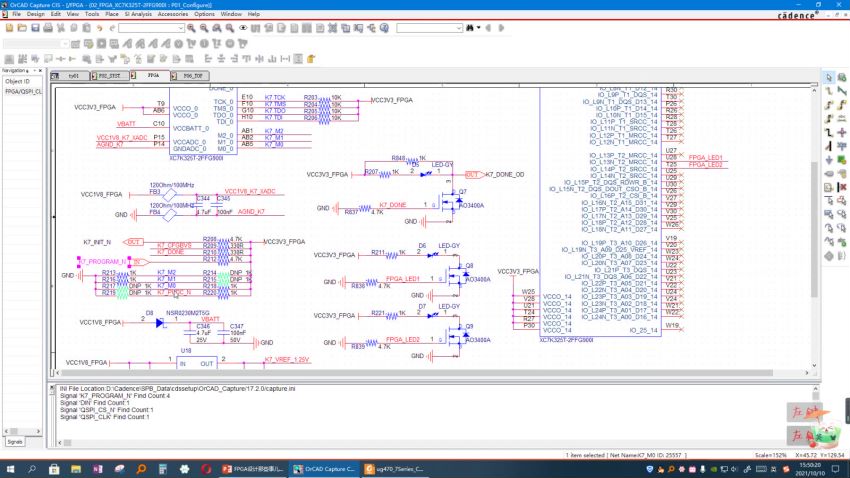Choose the Select arrow tool in right palette
The height and width of the screenshot is (478, 850).
(x=829, y=78)
